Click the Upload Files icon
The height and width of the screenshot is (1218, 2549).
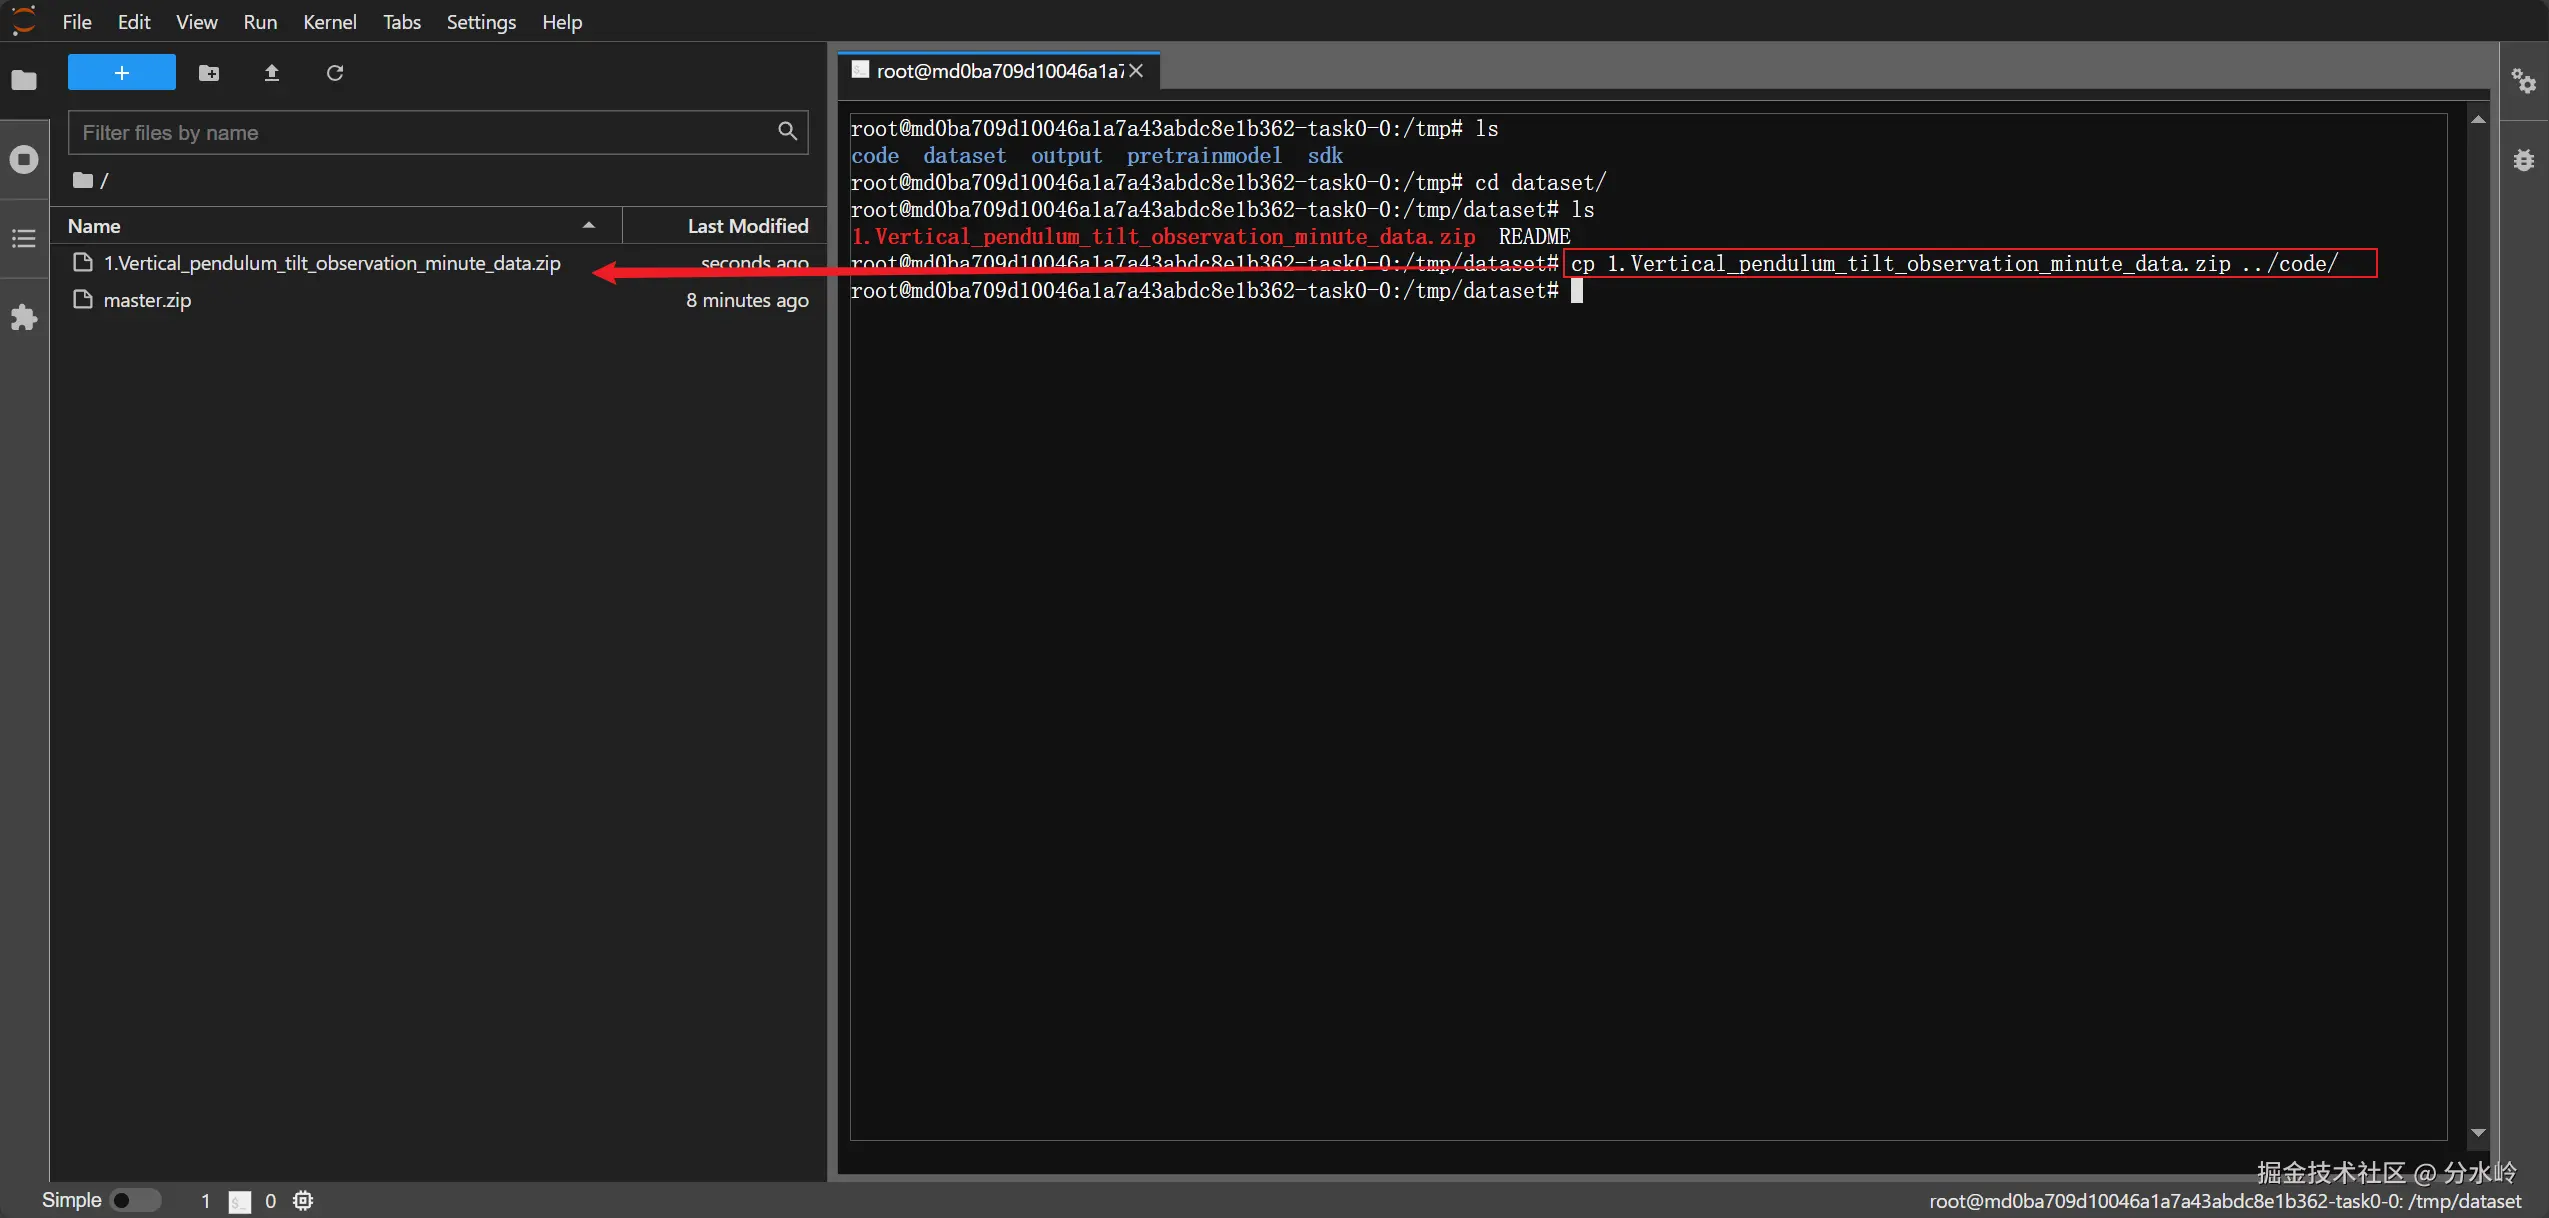(x=271, y=73)
